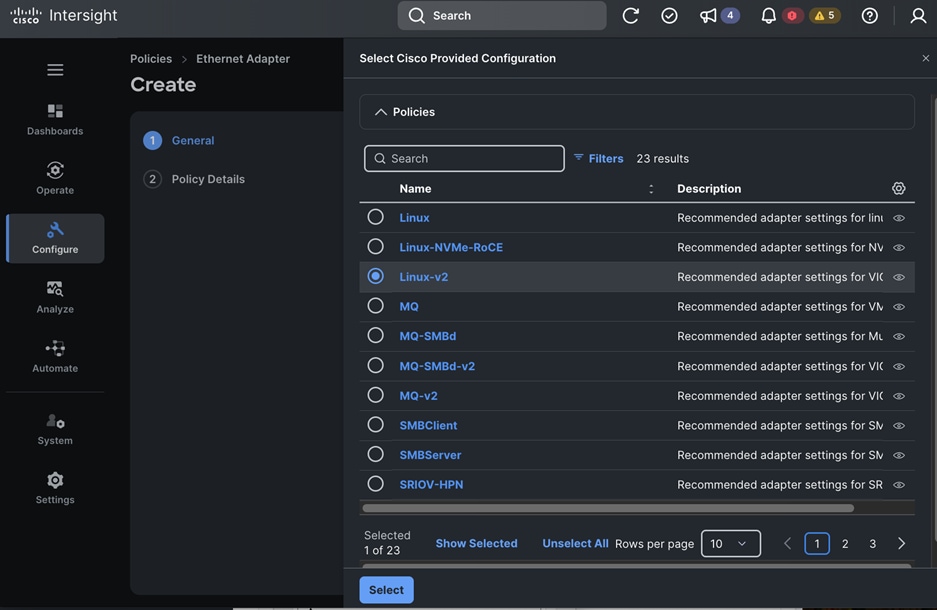Go to the Operate section

55,178
